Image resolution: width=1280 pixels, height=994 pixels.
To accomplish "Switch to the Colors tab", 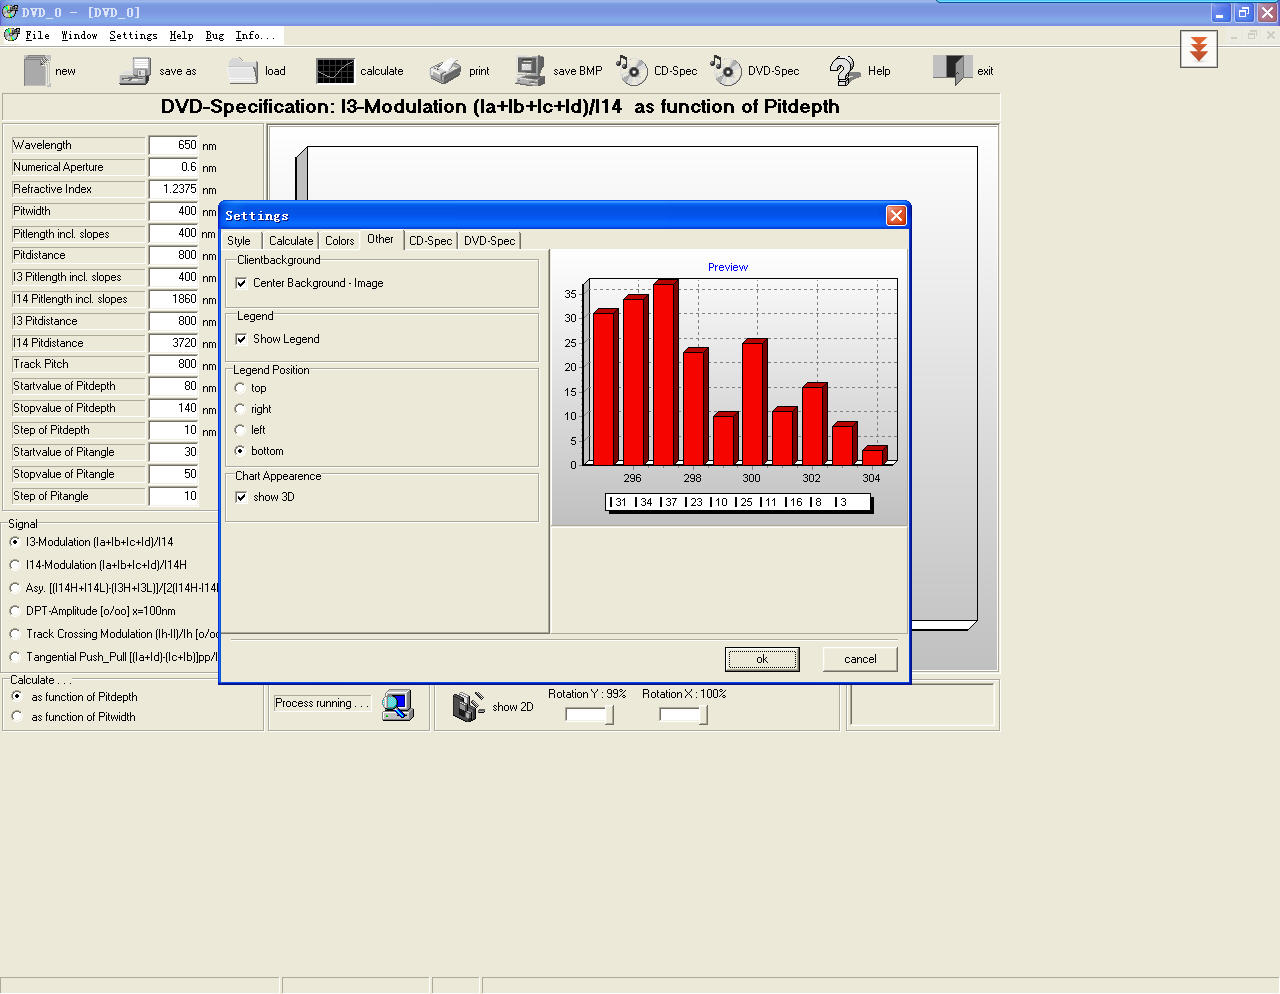I will point(340,241).
